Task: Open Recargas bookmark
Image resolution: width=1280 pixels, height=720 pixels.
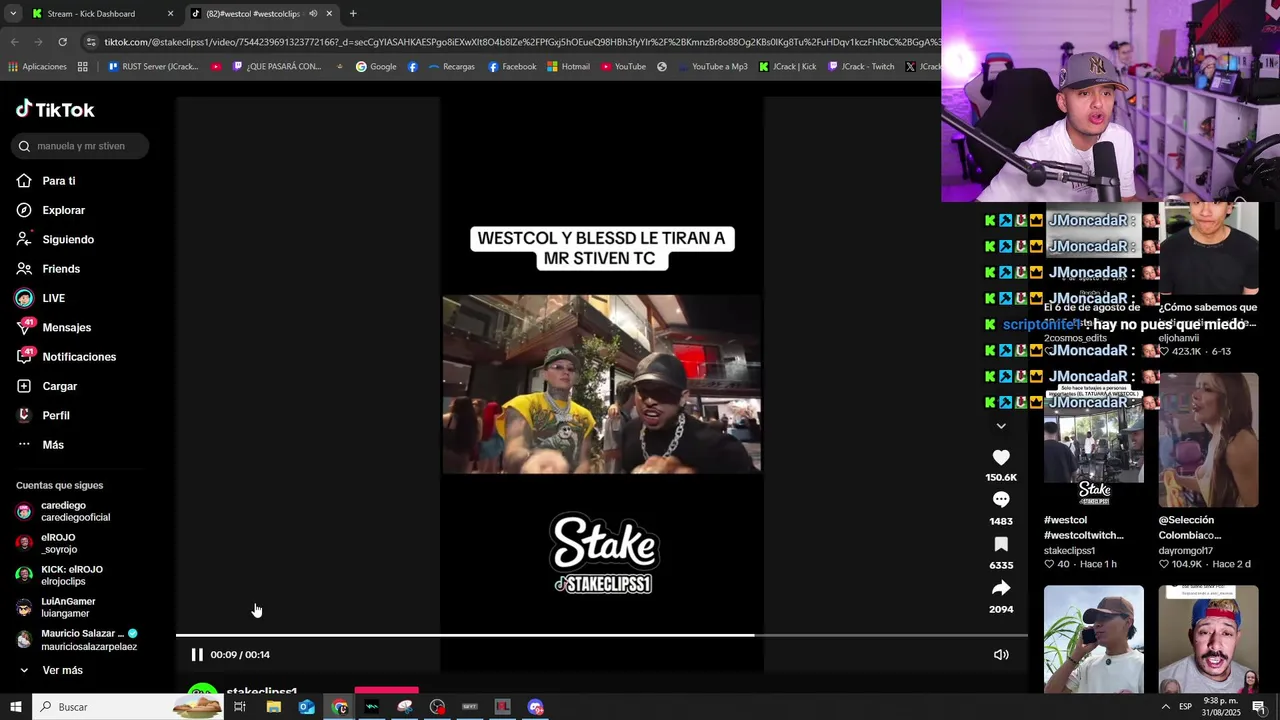Action: pos(451,67)
